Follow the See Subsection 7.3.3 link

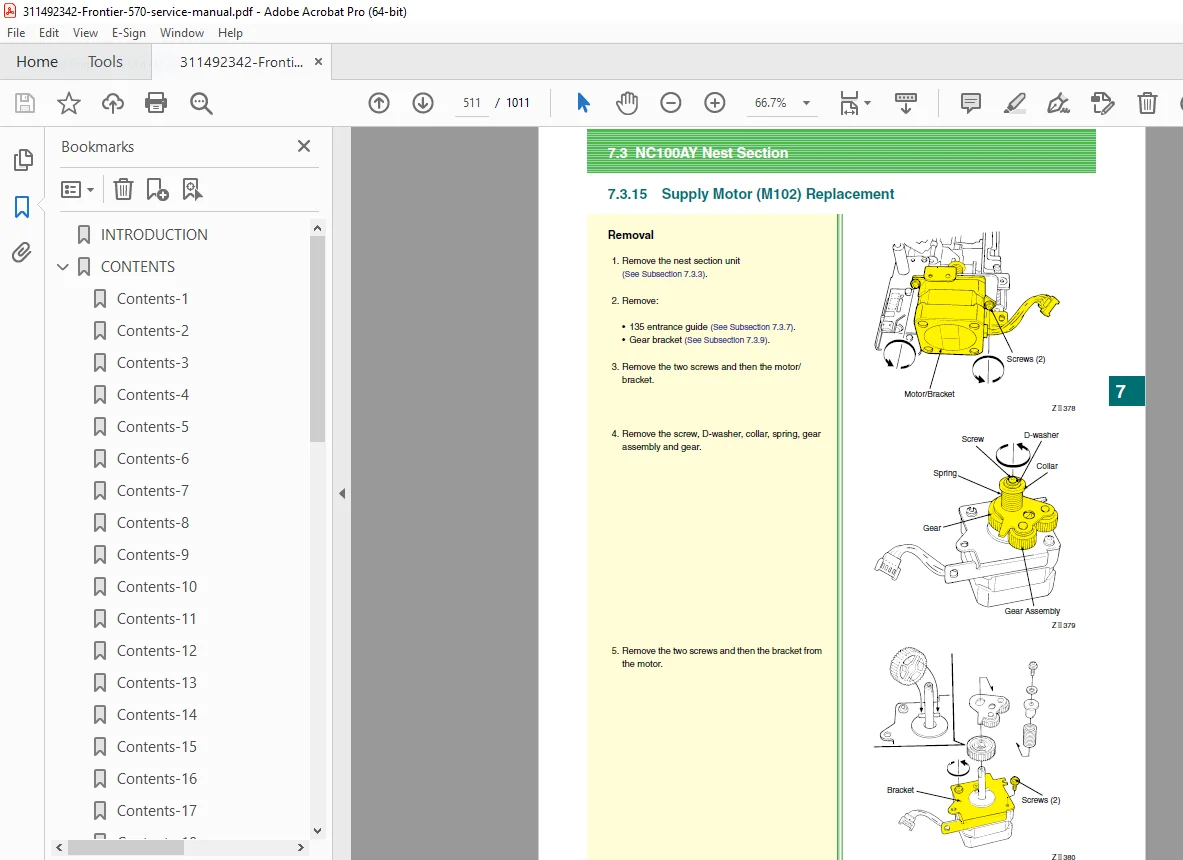coord(663,275)
